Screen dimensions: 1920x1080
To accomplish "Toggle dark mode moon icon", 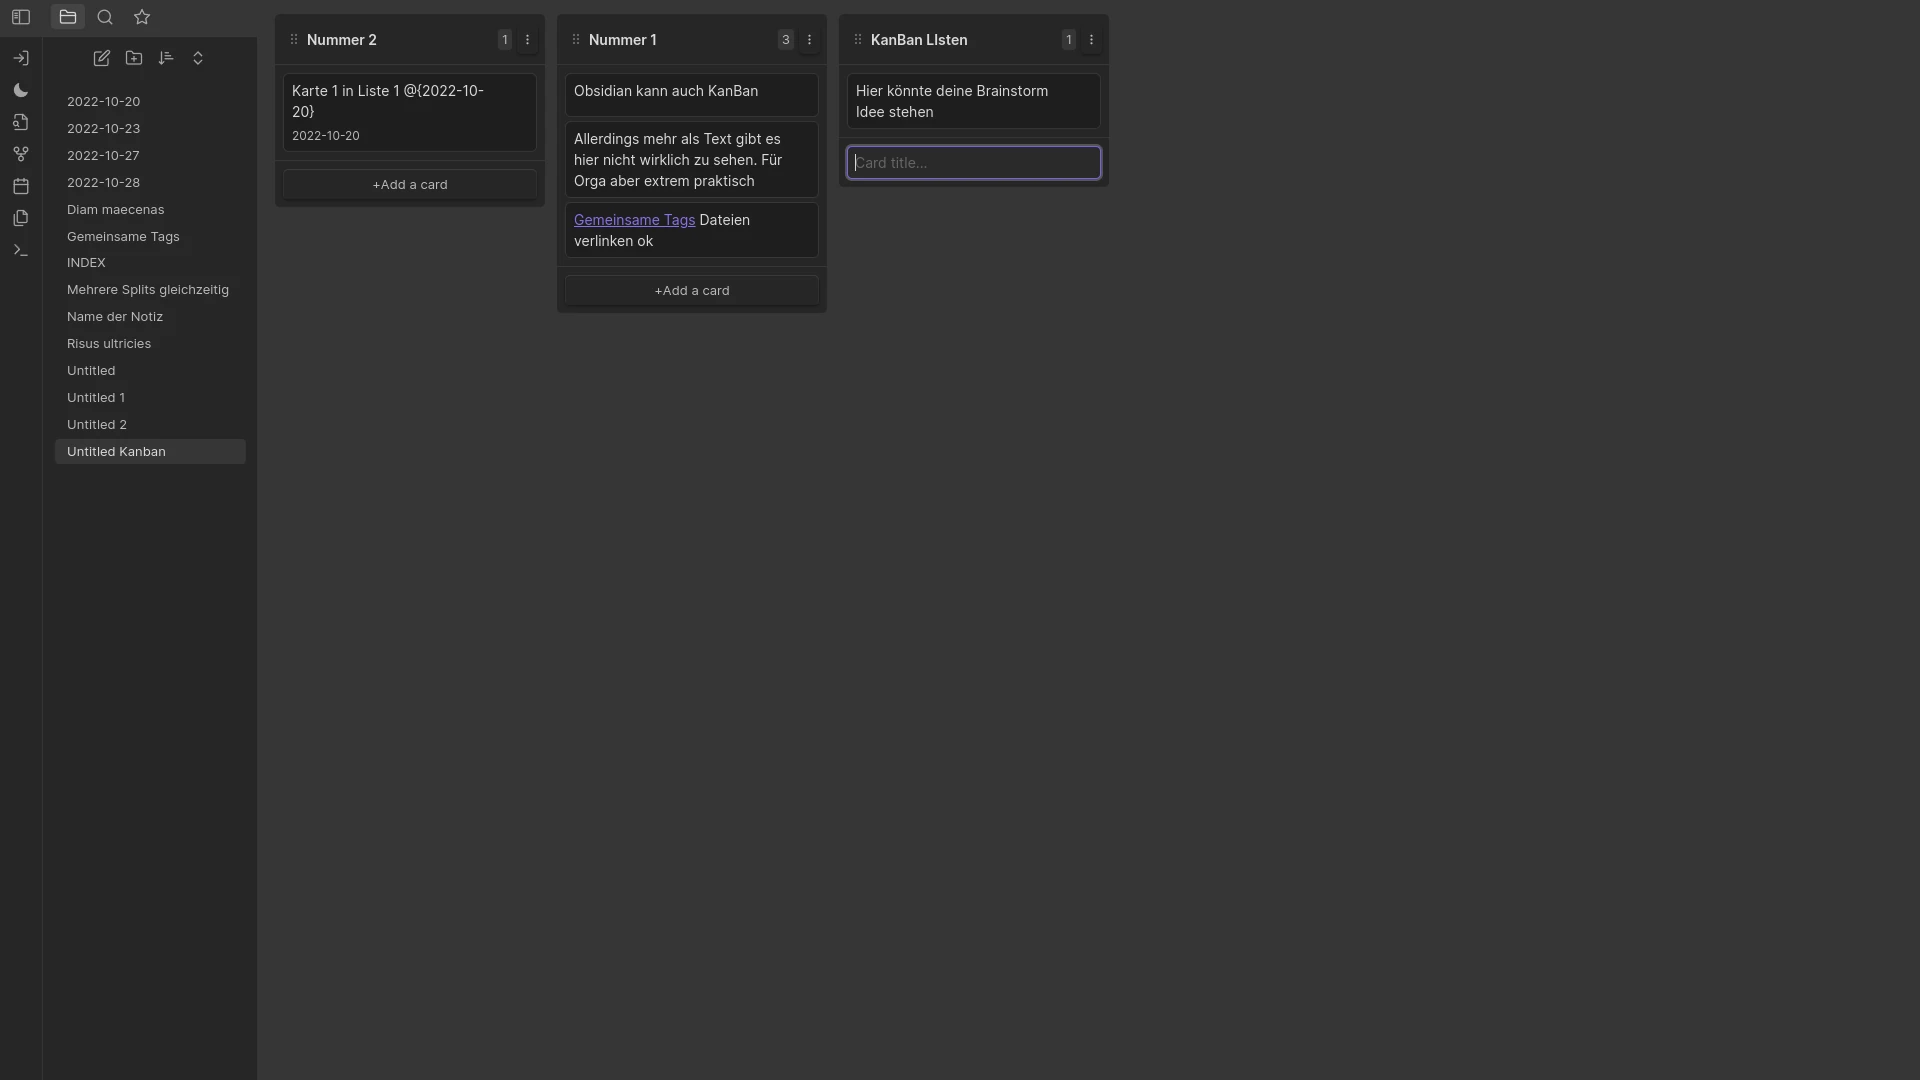I will pyautogui.click(x=21, y=90).
